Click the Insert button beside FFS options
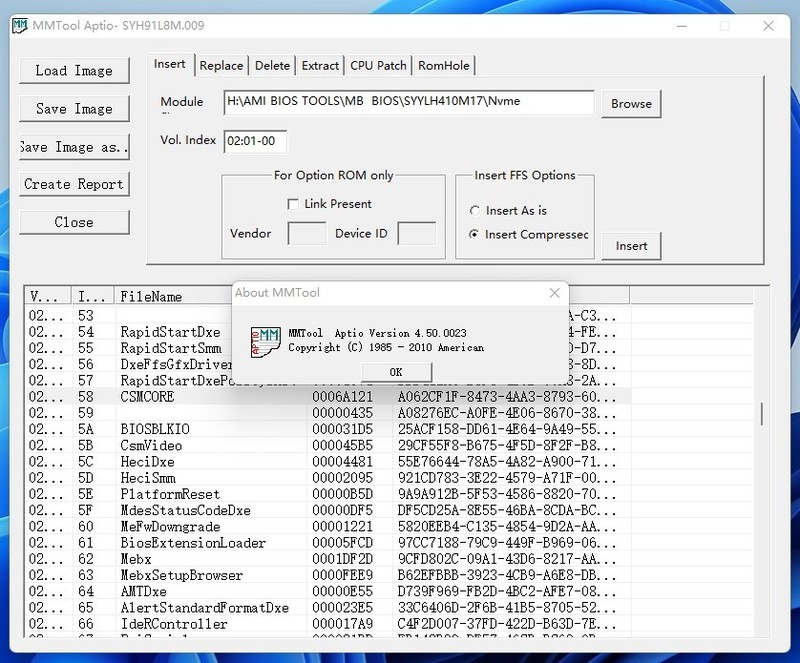 (x=631, y=246)
